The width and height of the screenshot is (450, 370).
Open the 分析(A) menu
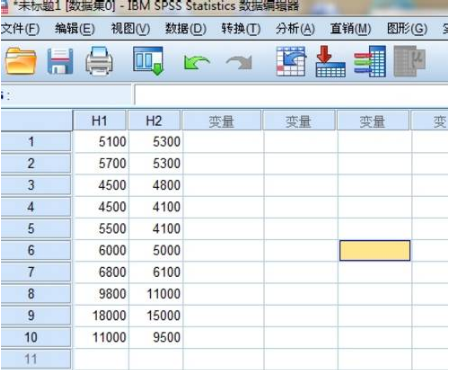coord(295,29)
